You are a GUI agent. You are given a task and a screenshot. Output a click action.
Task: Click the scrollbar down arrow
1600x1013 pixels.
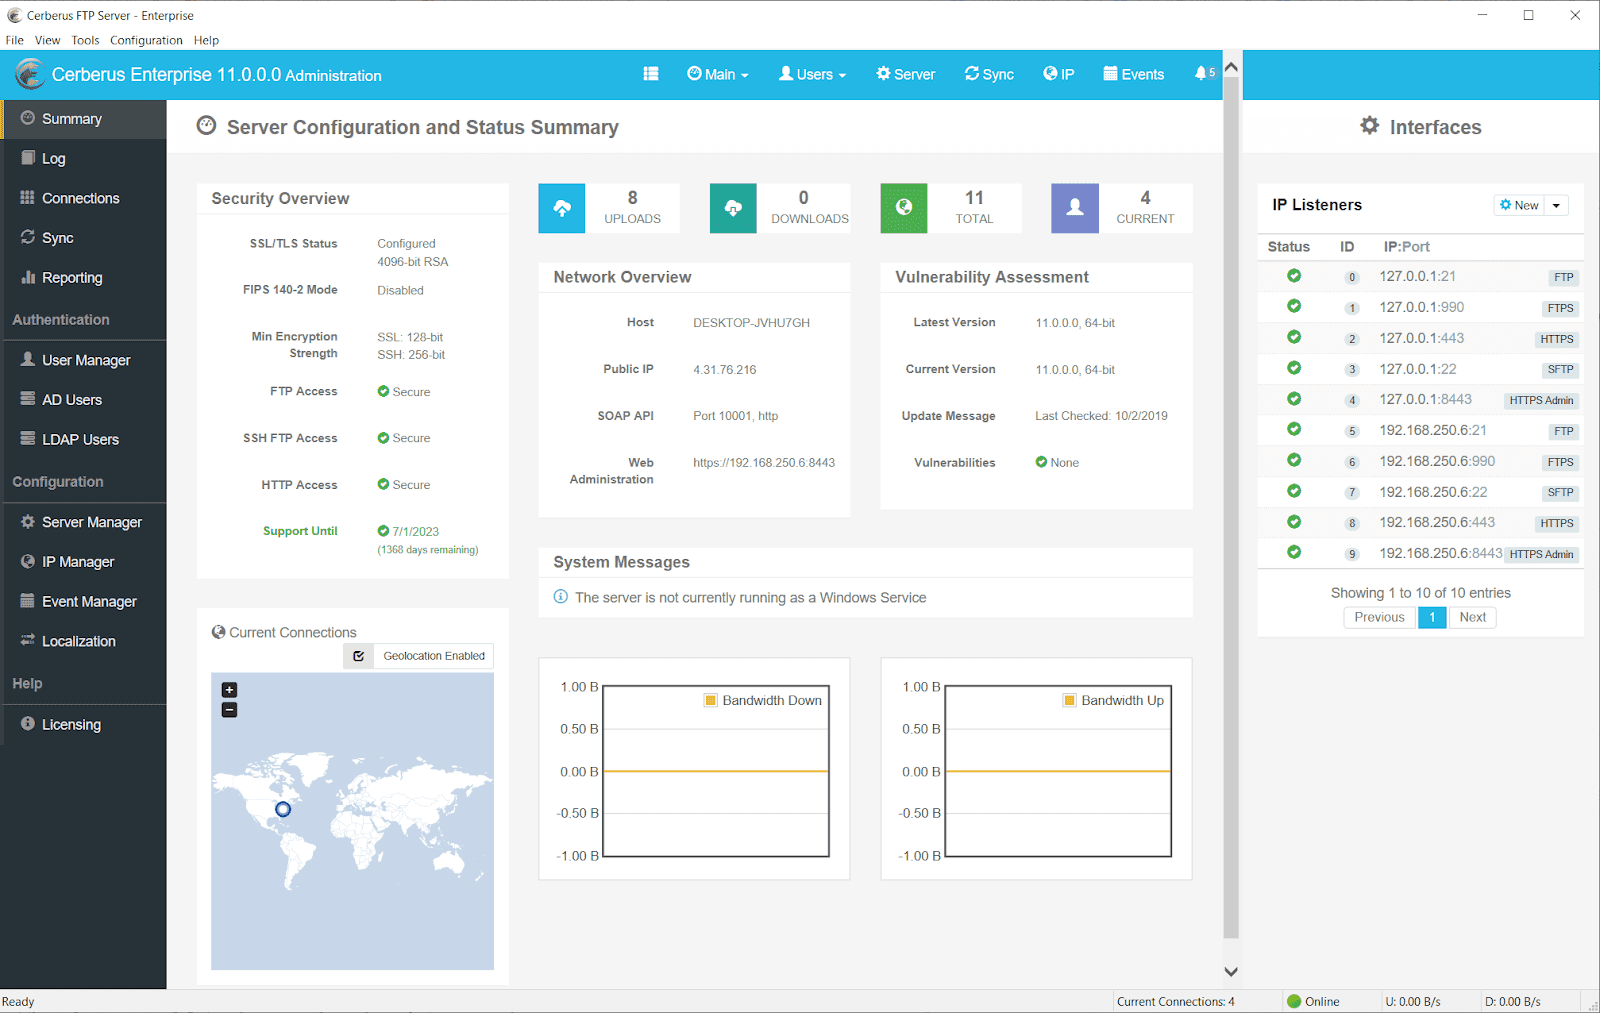tap(1231, 971)
